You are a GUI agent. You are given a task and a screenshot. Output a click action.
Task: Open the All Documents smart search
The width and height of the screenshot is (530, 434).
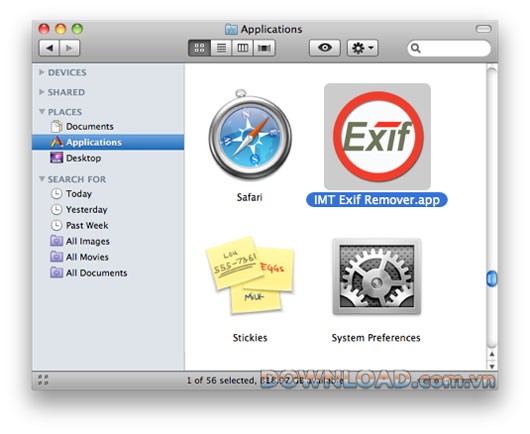pyautogui.click(x=108, y=273)
